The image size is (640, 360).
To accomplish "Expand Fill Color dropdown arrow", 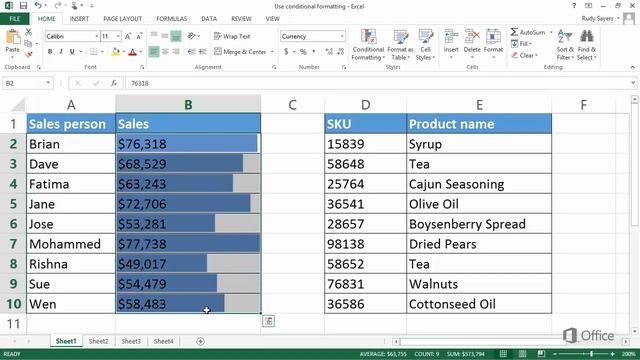I will click(x=124, y=52).
